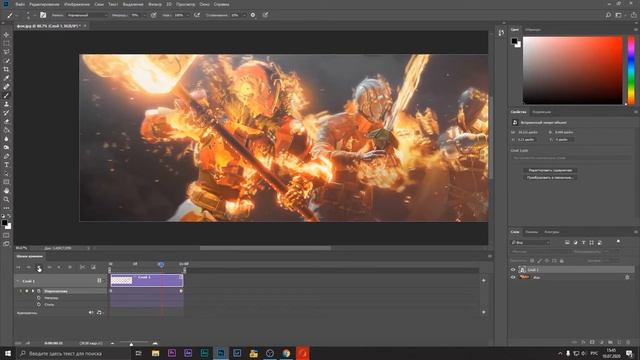Toggle the Style keyframe stopwatch

pyautogui.click(x=39, y=304)
